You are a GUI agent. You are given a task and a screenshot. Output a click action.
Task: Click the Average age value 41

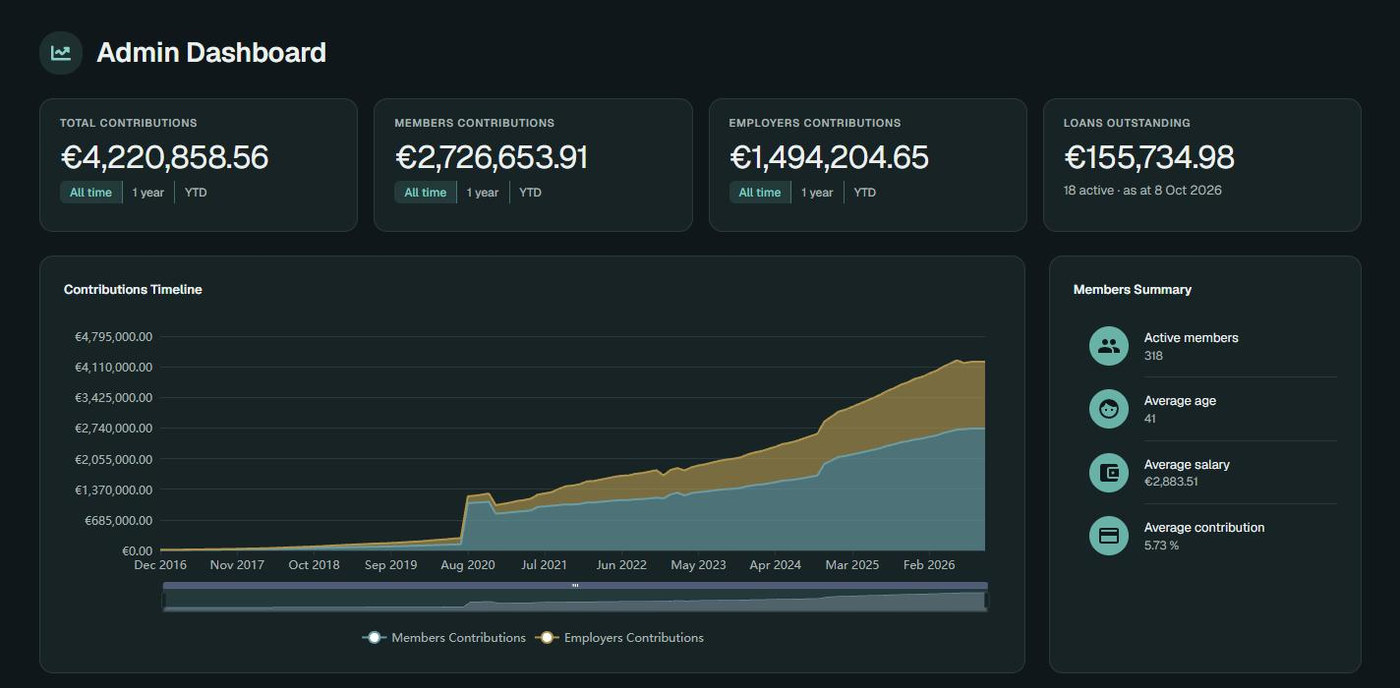pyautogui.click(x=1150, y=419)
